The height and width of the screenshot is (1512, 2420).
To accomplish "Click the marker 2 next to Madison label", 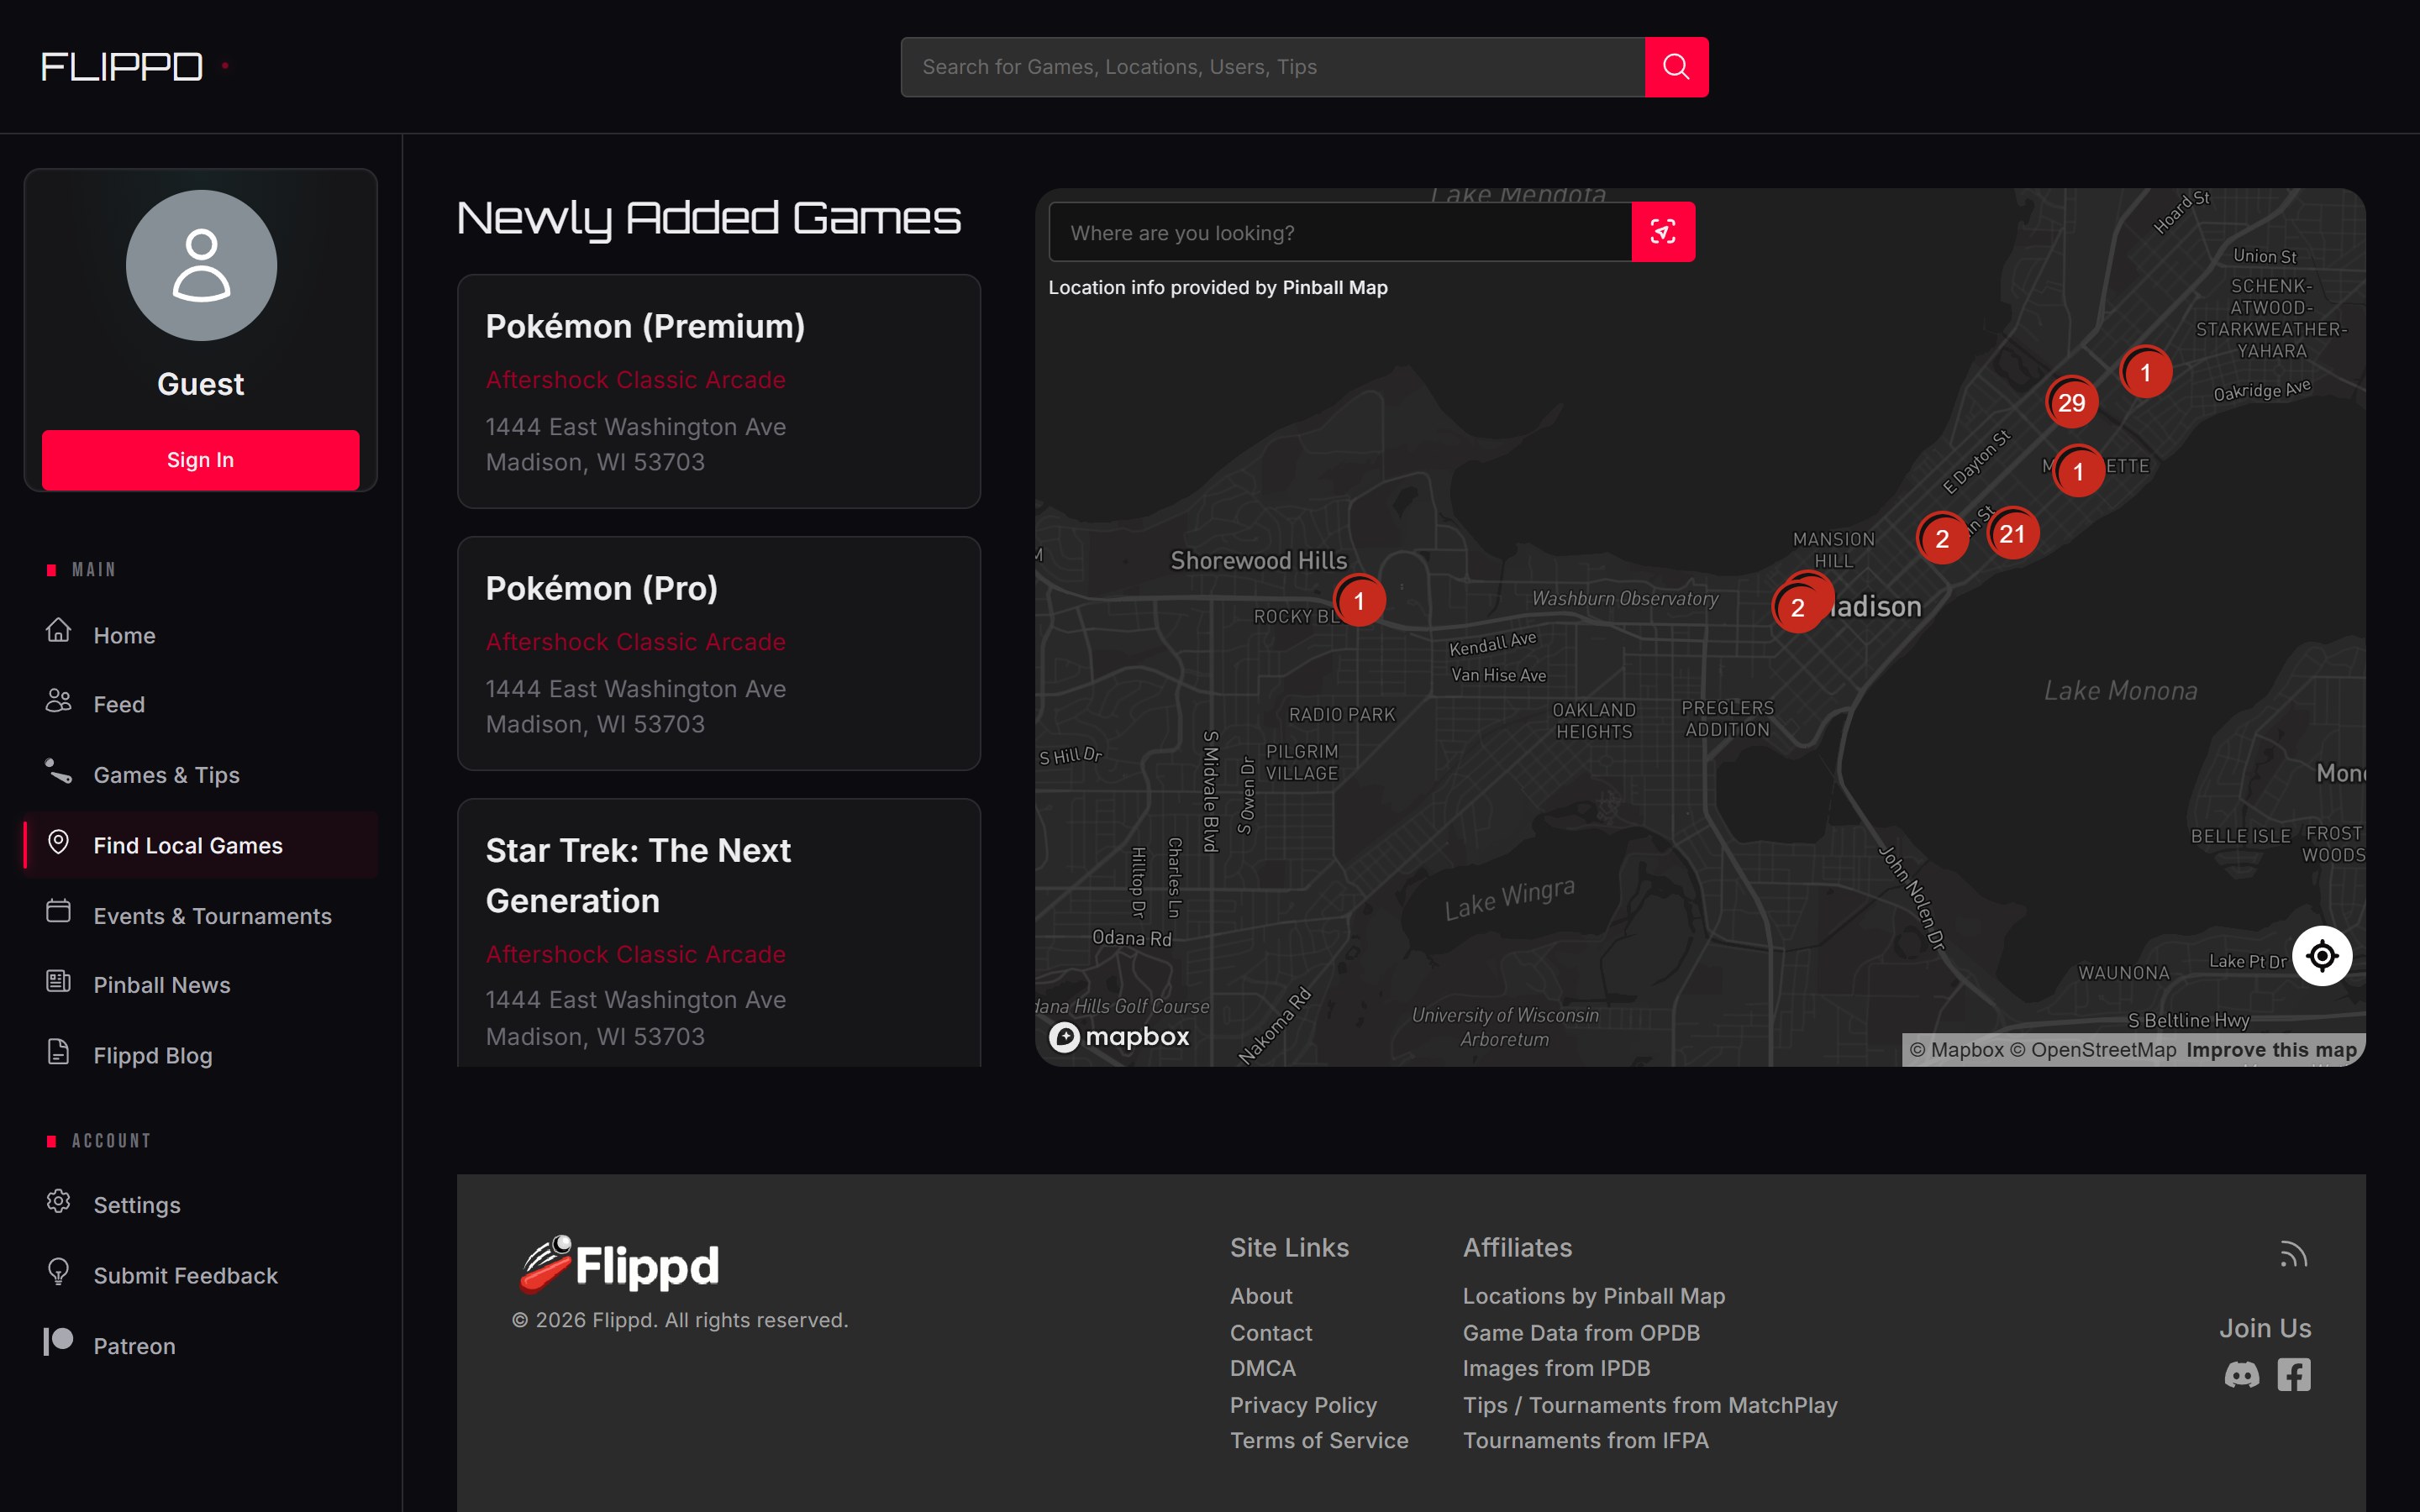I will coord(1798,607).
